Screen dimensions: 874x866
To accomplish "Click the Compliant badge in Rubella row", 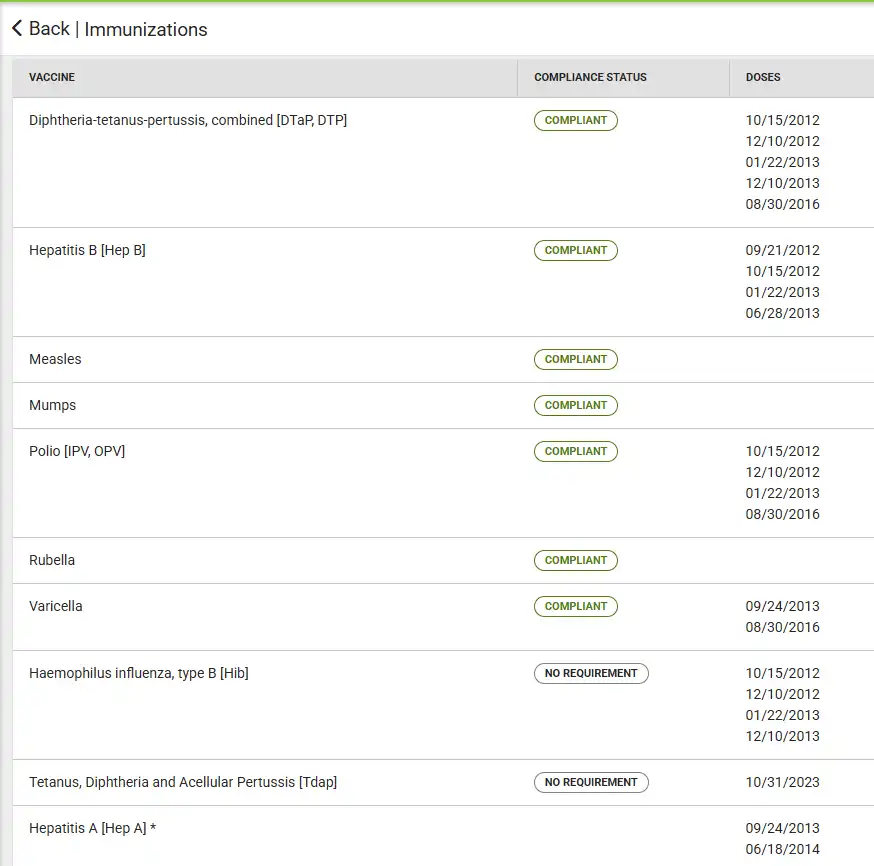I will point(576,560).
